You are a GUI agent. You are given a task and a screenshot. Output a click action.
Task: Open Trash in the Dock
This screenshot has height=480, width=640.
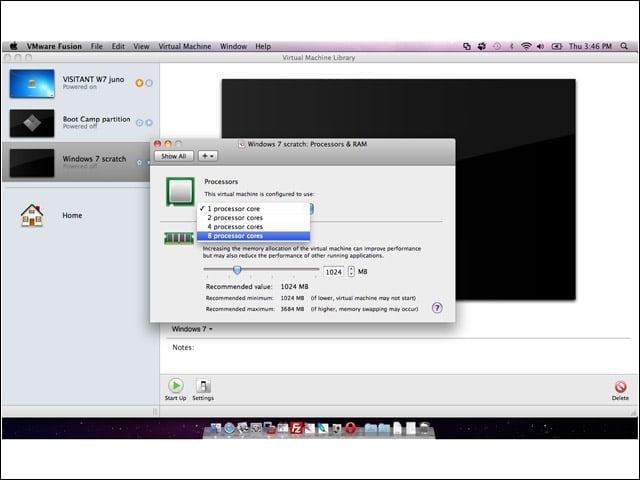424,428
